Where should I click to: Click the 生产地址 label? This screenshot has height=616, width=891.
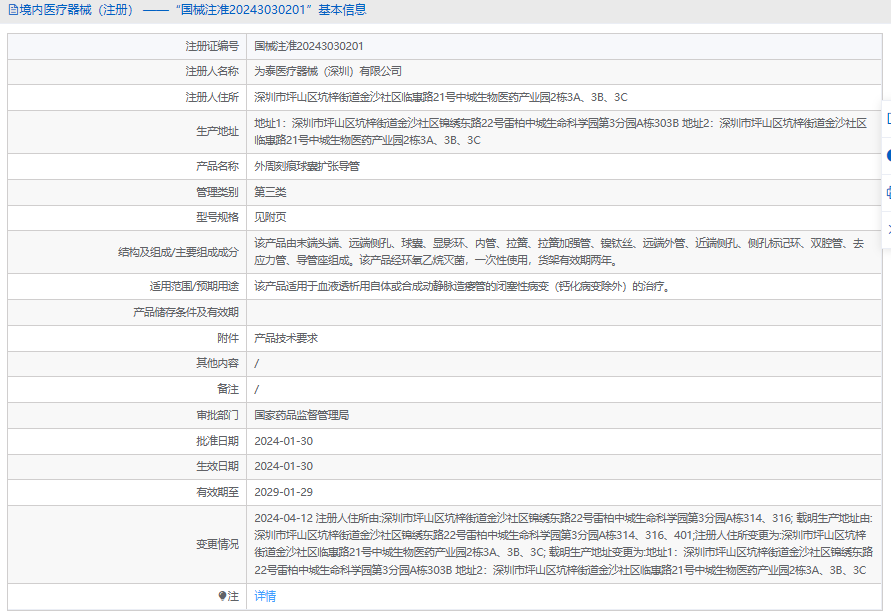[x=218, y=132]
